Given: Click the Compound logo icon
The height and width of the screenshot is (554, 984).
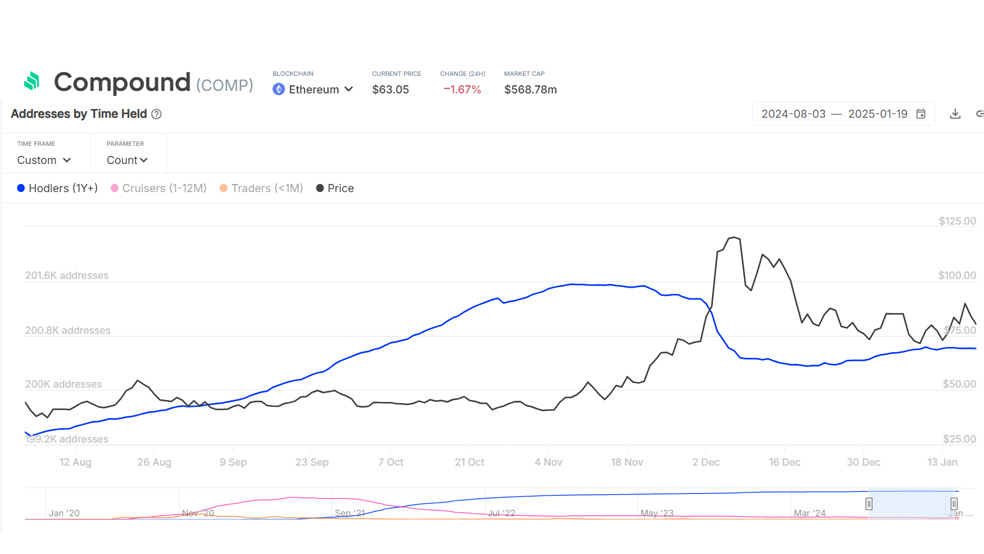Looking at the screenshot, I should coord(31,81).
